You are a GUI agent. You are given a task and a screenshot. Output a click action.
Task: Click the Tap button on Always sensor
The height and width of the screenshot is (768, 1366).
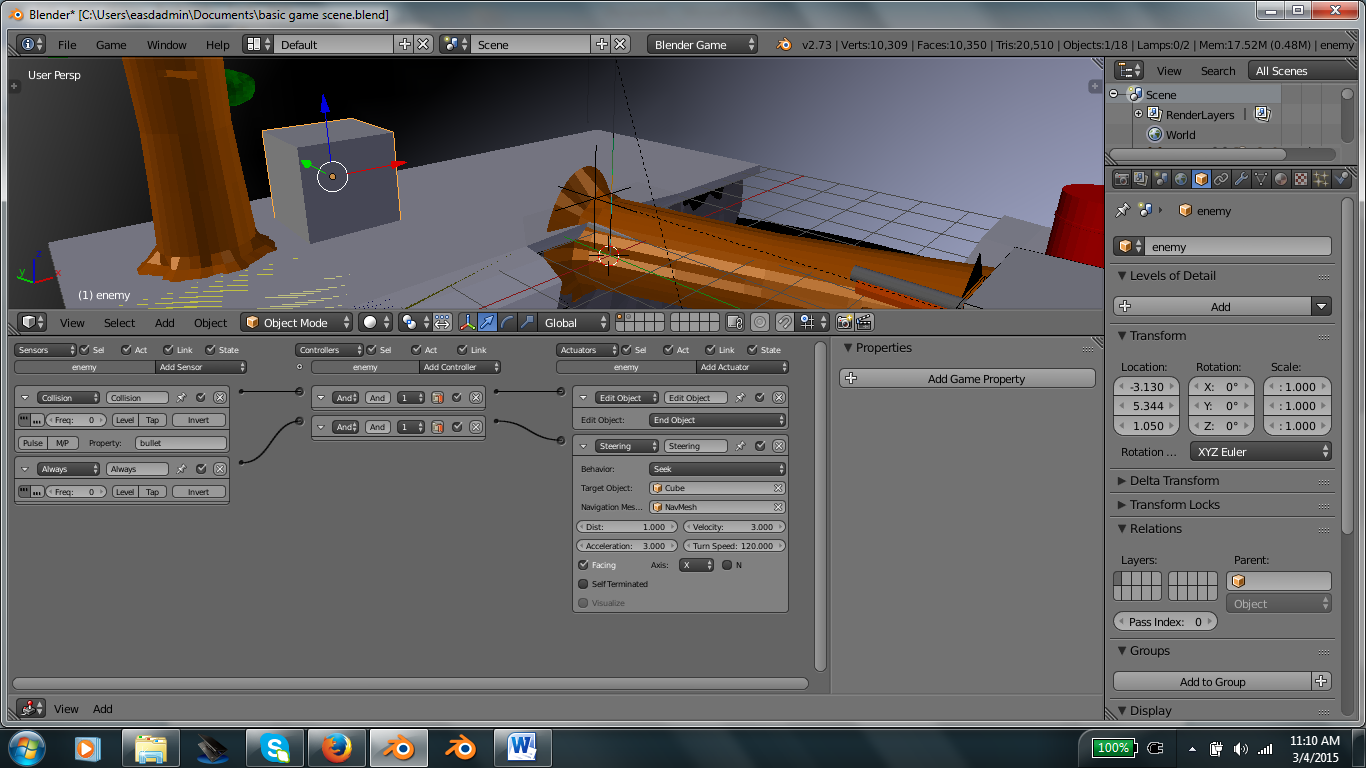tap(152, 492)
